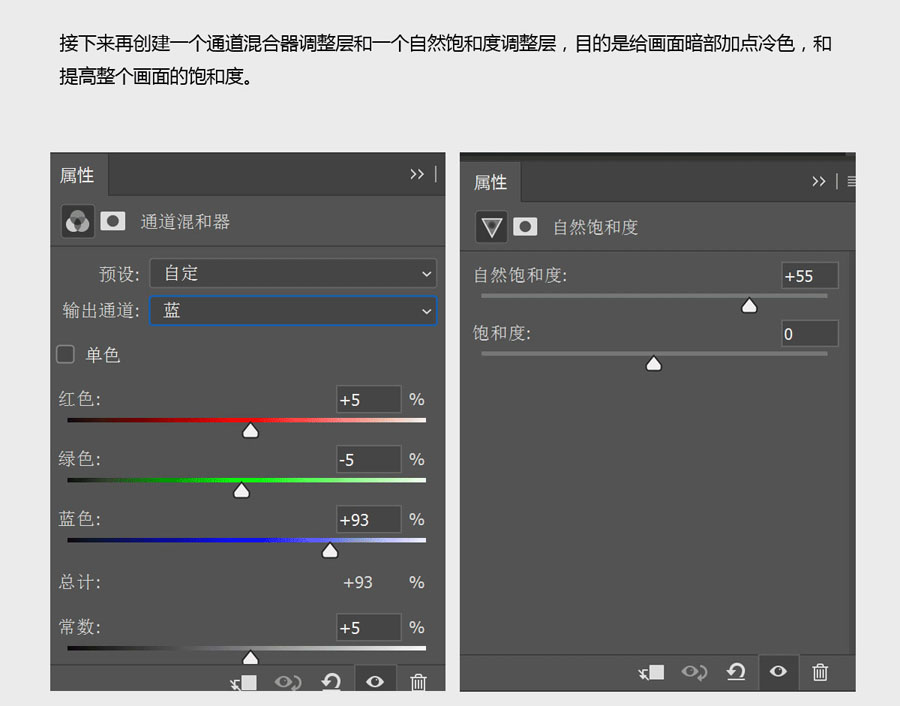The width and height of the screenshot is (900, 706).
Task: Enable the 单色 monochrome checkbox
Action: point(66,354)
